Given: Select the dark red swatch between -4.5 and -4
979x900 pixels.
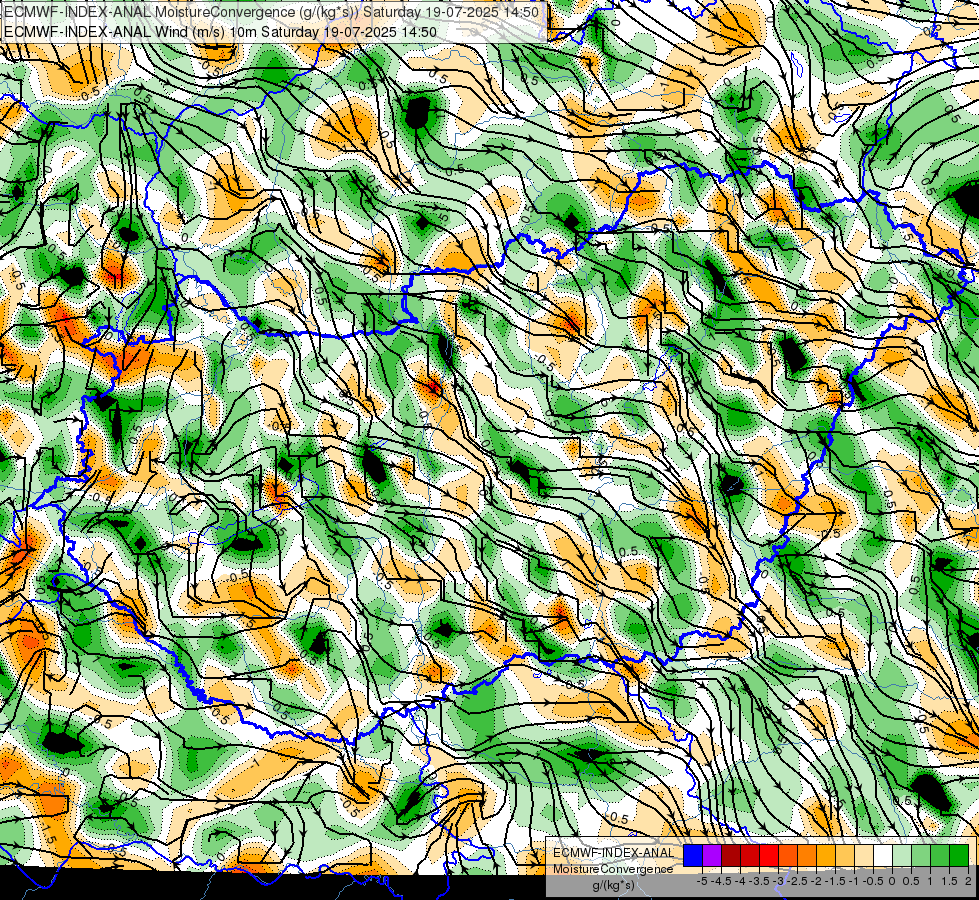Looking at the screenshot, I should click(731, 856).
